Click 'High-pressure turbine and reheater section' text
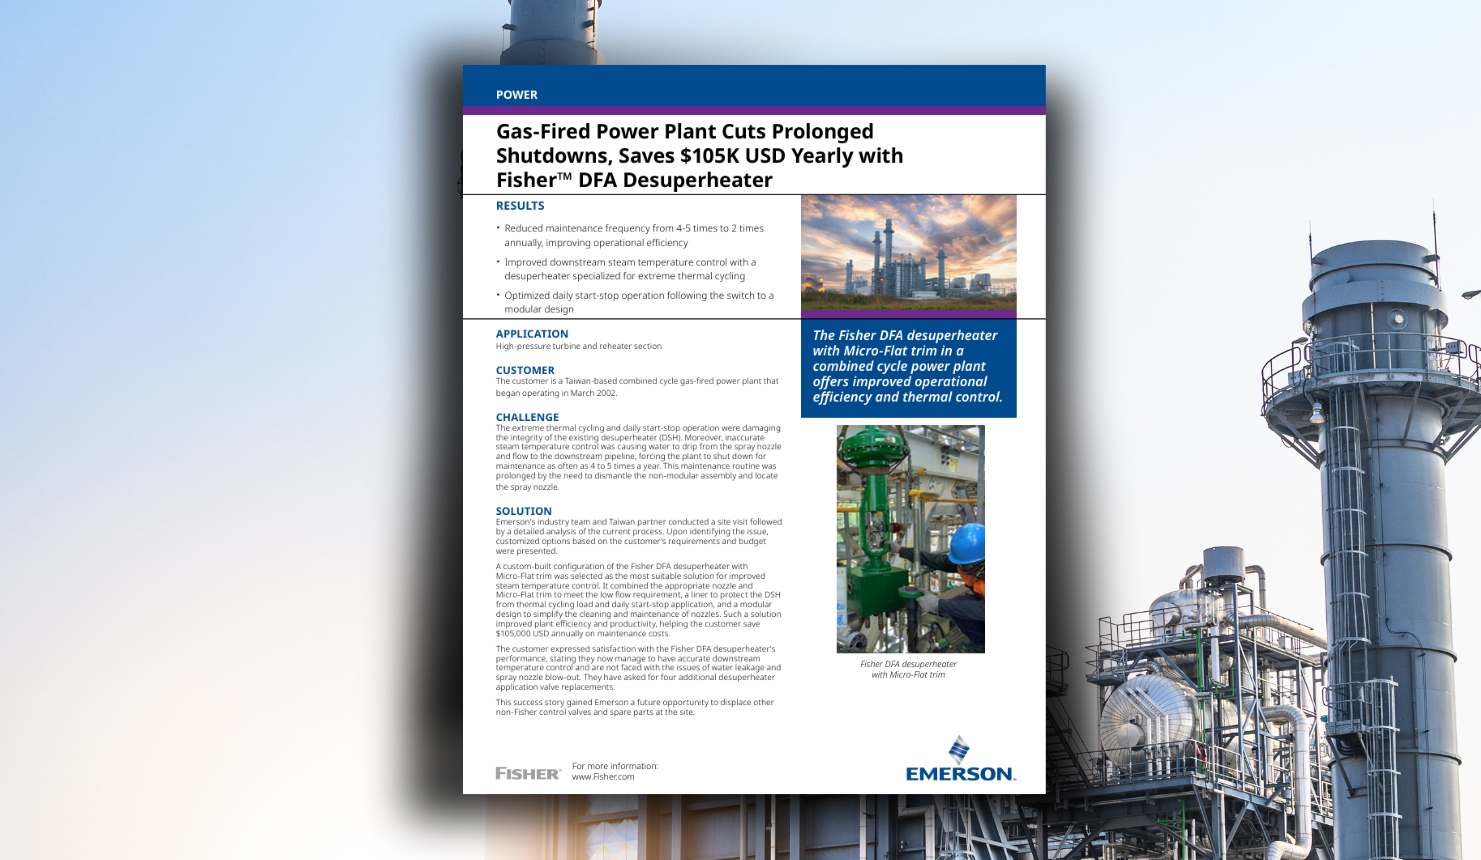Viewport: 1481px width, 860px height. (x=579, y=346)
